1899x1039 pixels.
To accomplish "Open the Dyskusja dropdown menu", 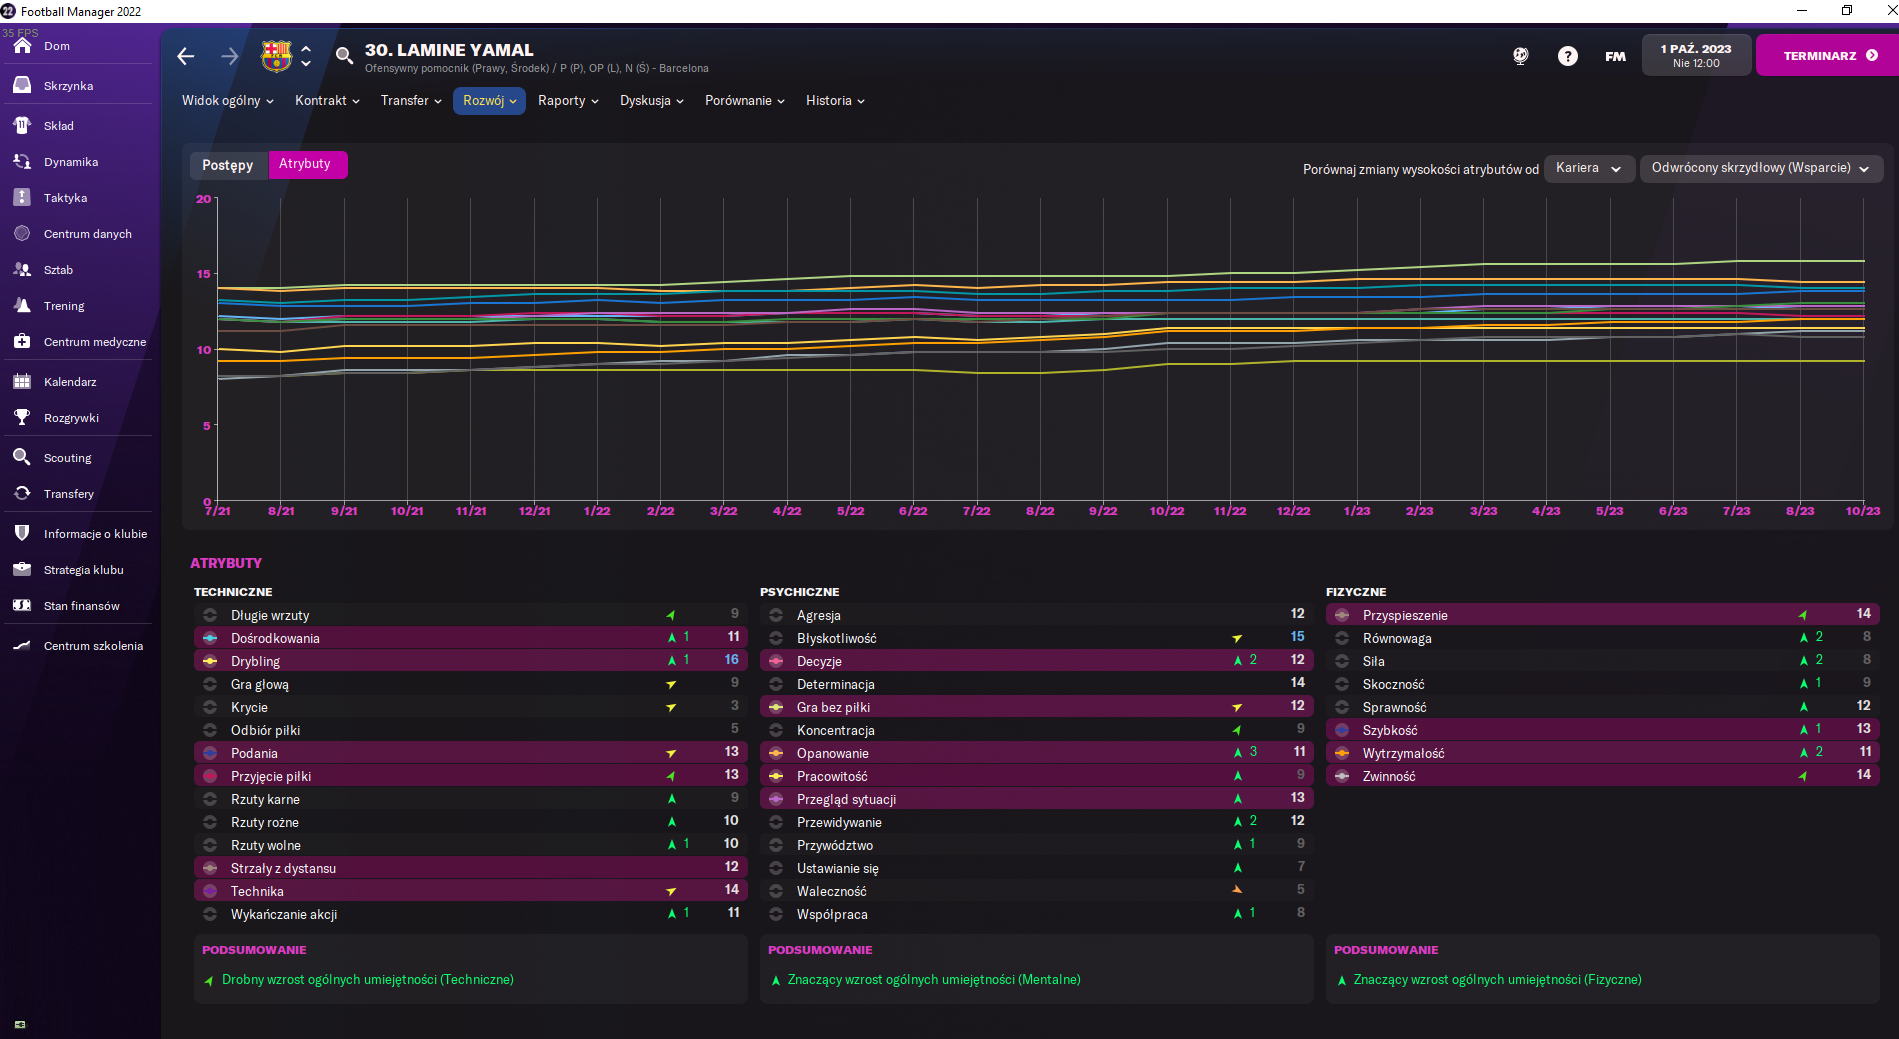I will point(652,101).
